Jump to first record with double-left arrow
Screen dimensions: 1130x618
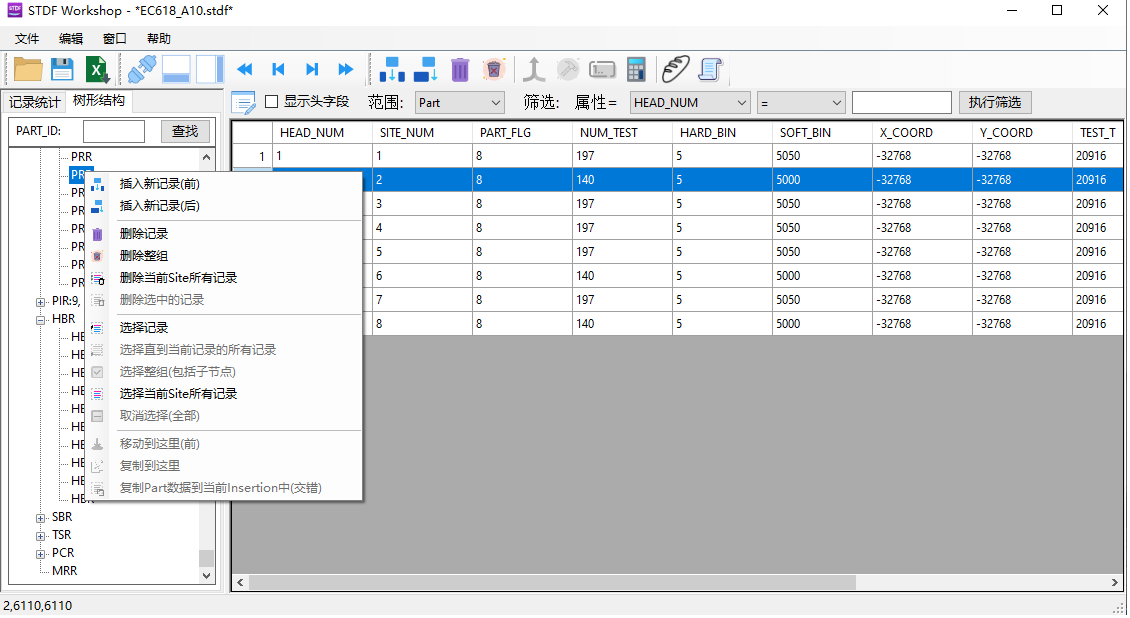pyautogui.click(x=244, y=69)
